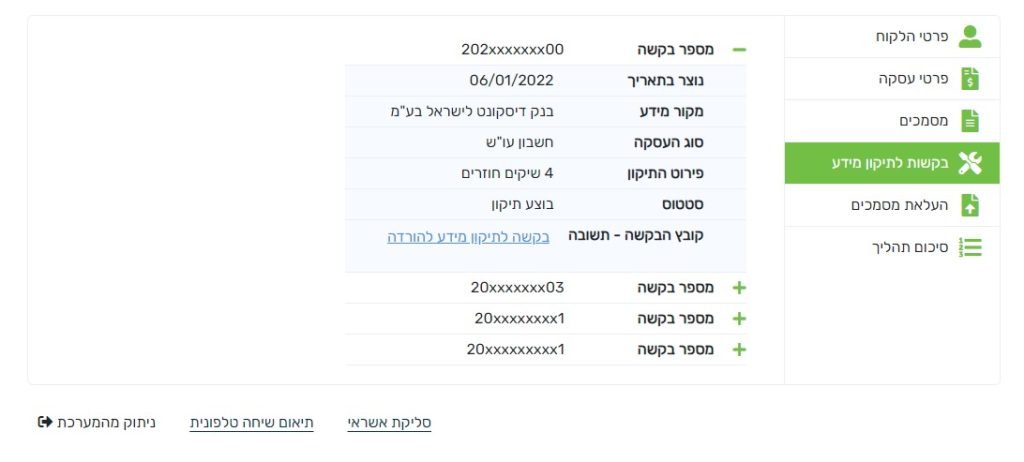Expand request 20xxxxxxxxx1 with plus icon
The image size is (1024, 462).
739,350
